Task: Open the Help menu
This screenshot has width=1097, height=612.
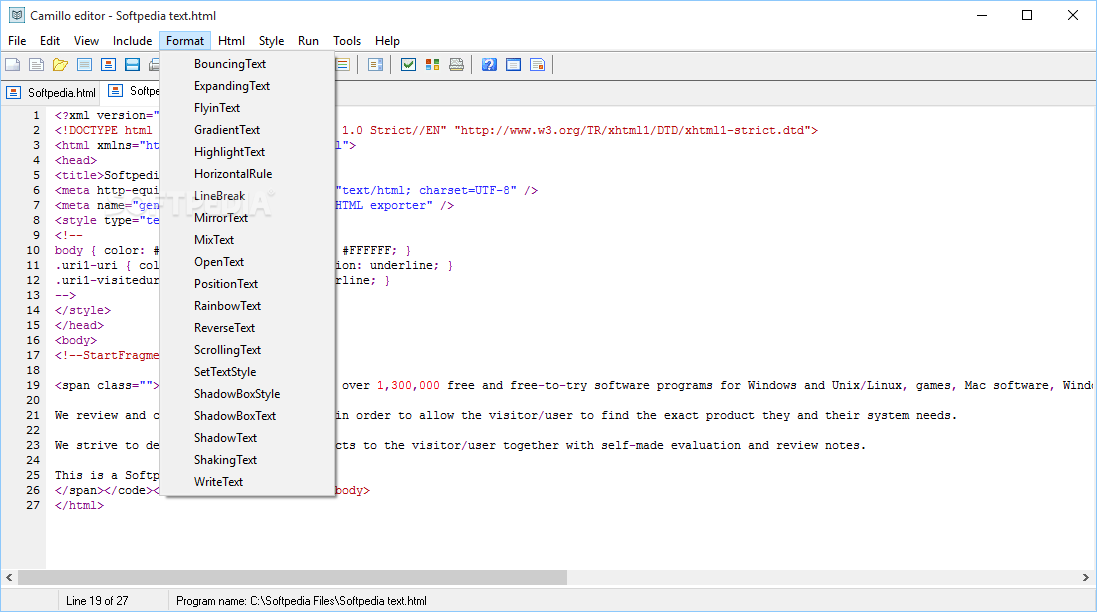Action: pos(387,41)
